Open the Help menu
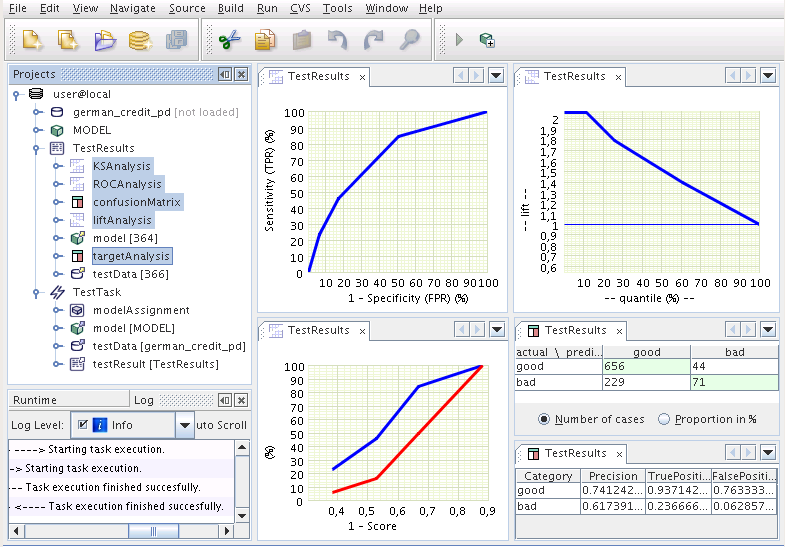Viewport: 785px width, 547px height. (431, 9)
